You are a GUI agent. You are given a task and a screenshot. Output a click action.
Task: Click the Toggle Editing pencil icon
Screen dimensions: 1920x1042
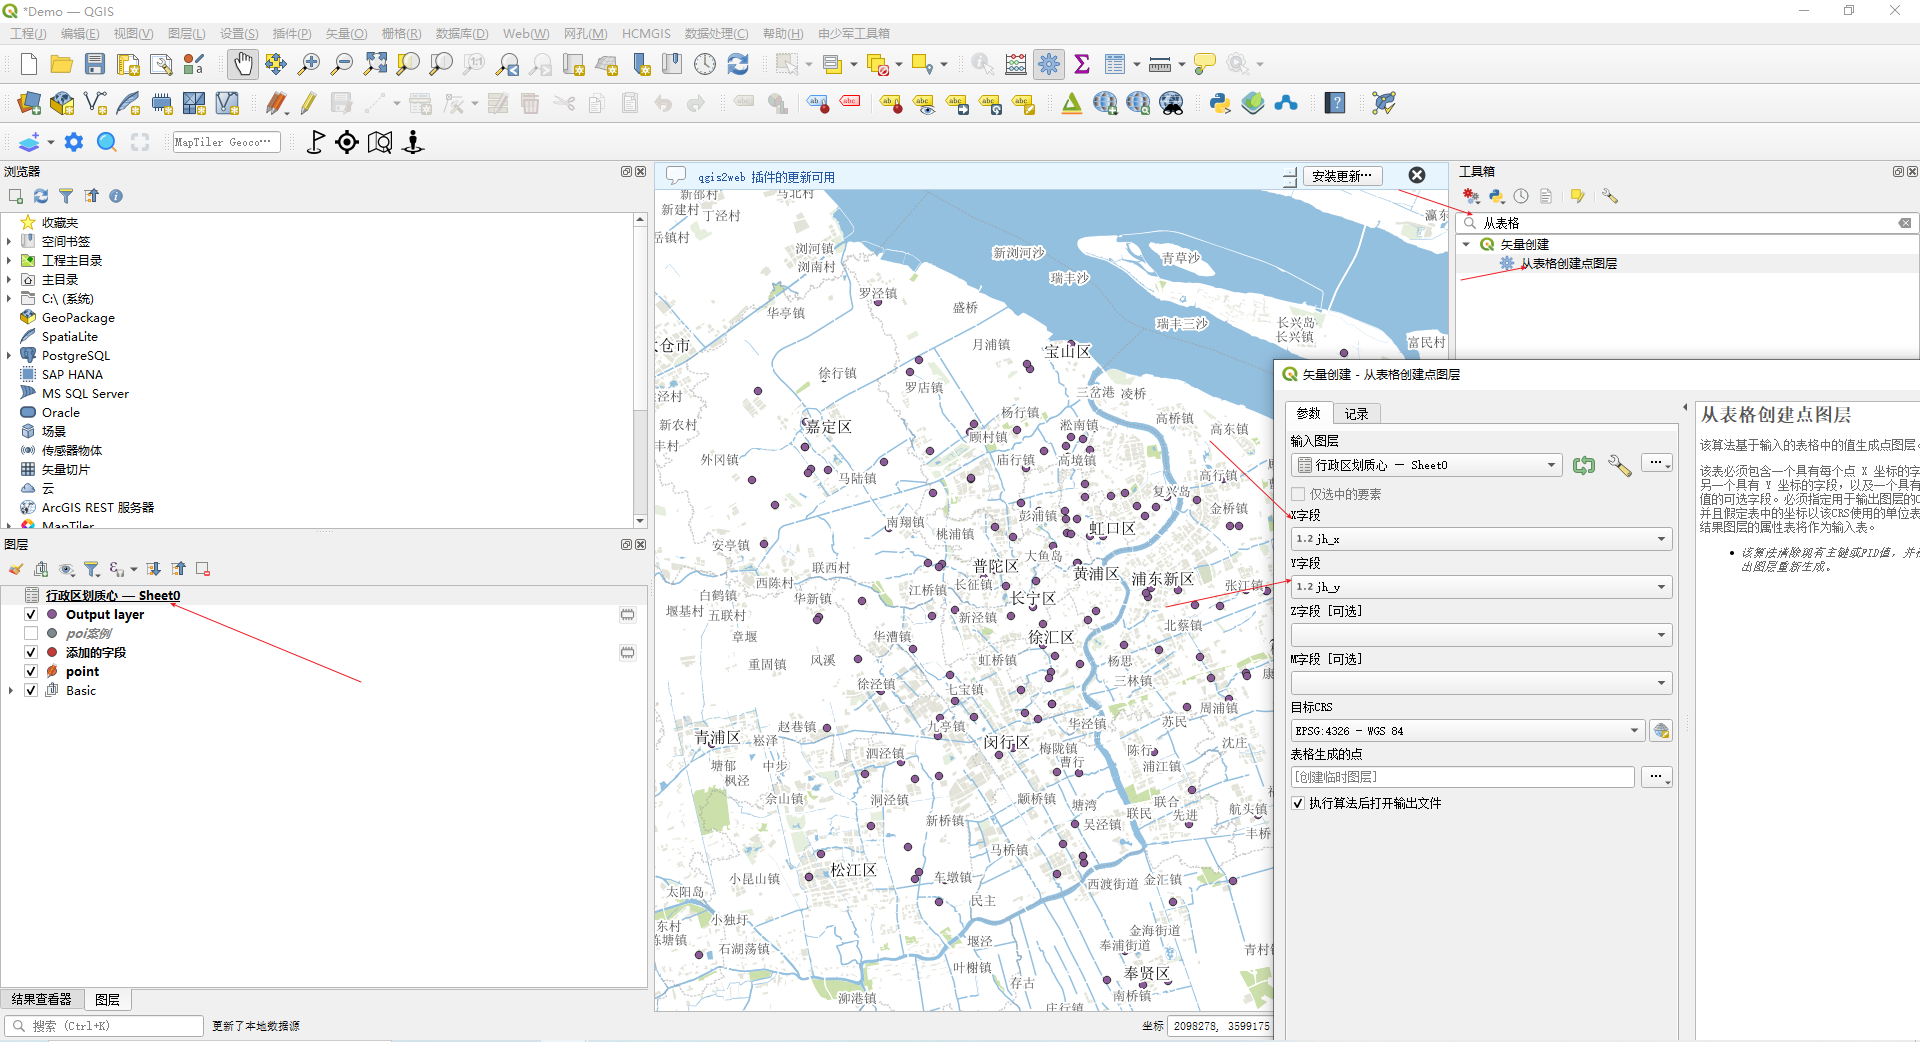click(308, 103)
